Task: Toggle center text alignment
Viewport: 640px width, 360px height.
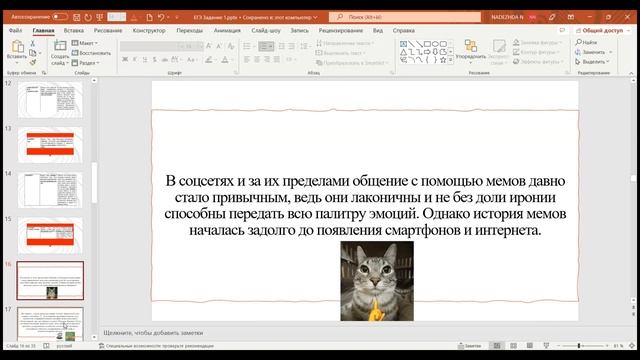Action: (257, 60)
